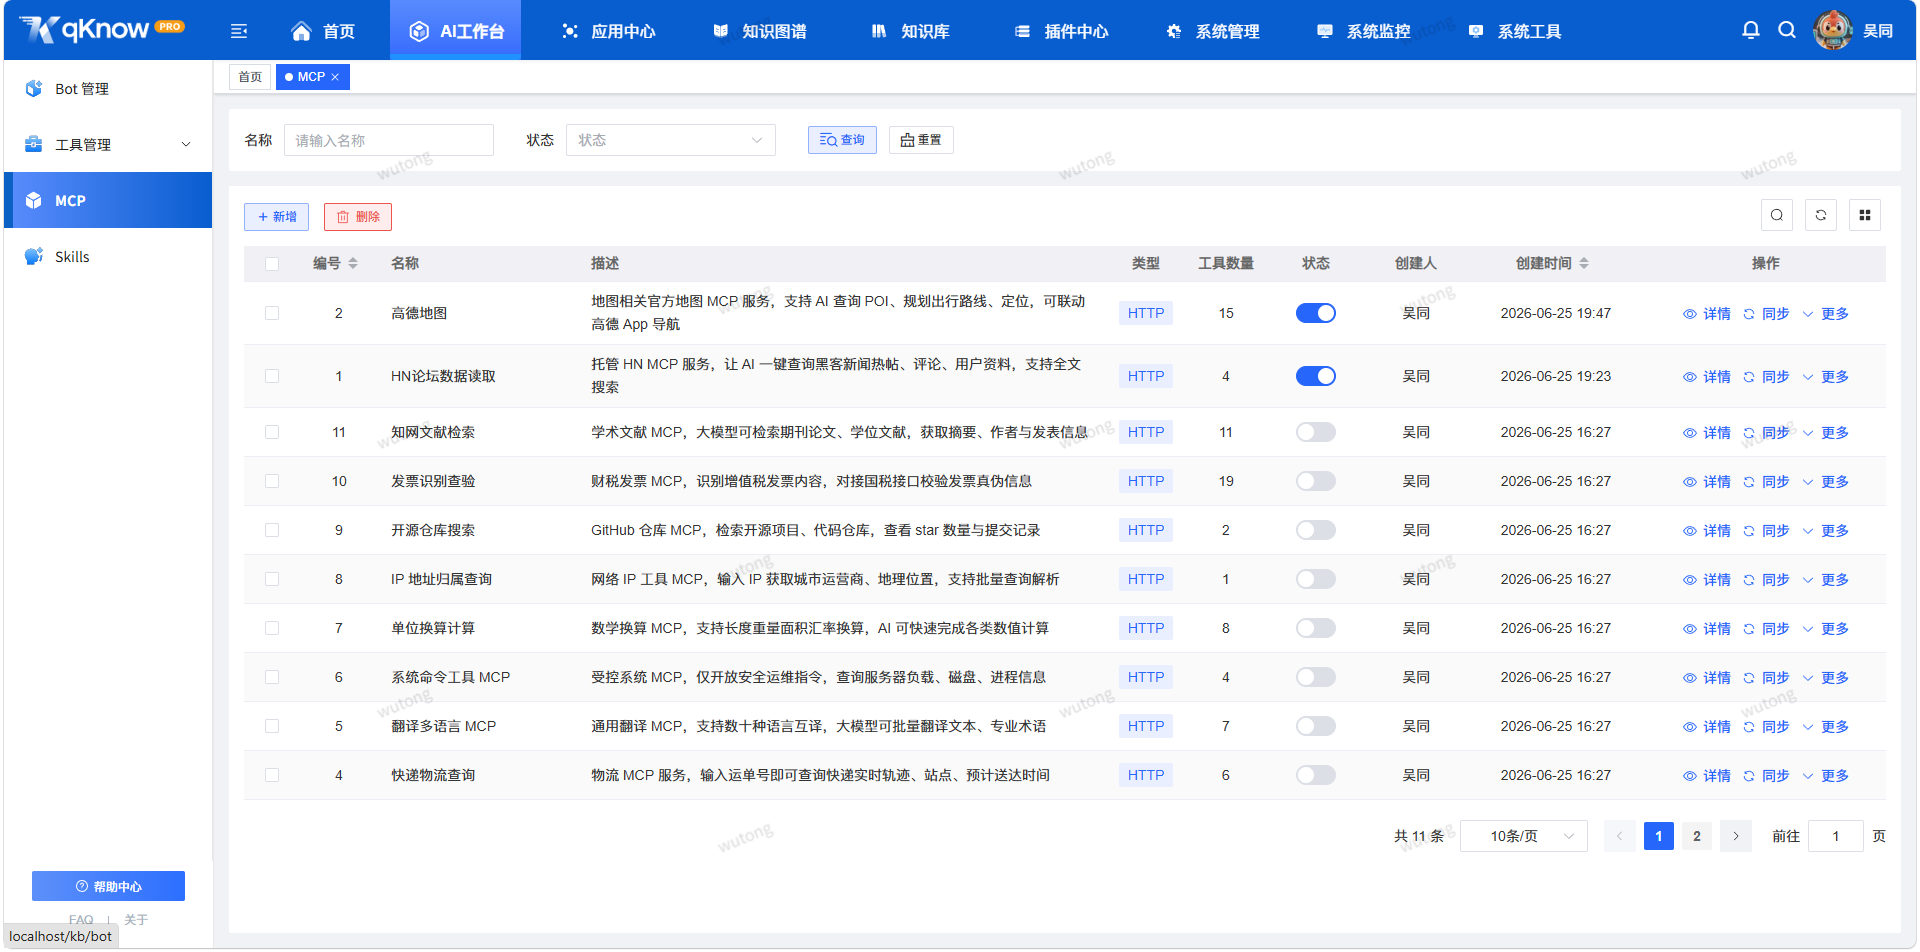Click the 重置 reset button

click(x=921, y=140)
